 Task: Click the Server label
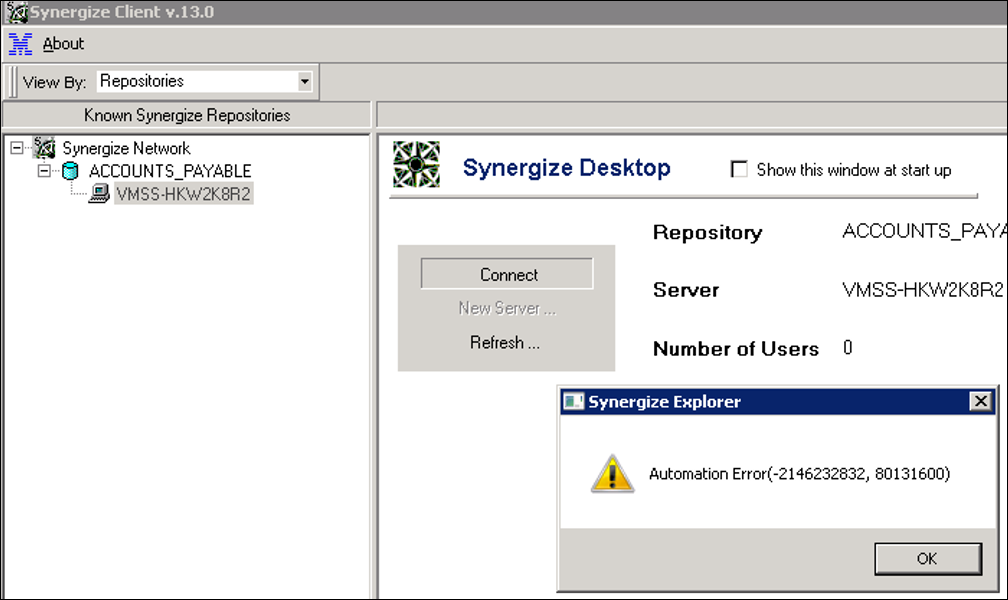coord(686,290)
